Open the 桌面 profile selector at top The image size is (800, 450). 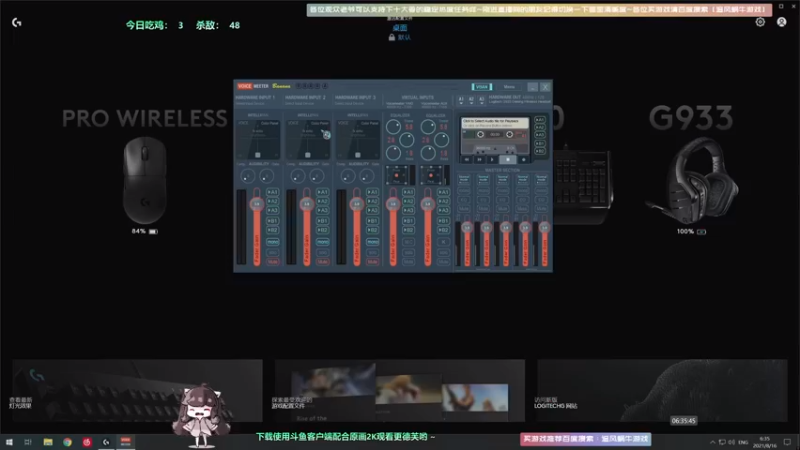pyautogui.click(x=400, y=28)
